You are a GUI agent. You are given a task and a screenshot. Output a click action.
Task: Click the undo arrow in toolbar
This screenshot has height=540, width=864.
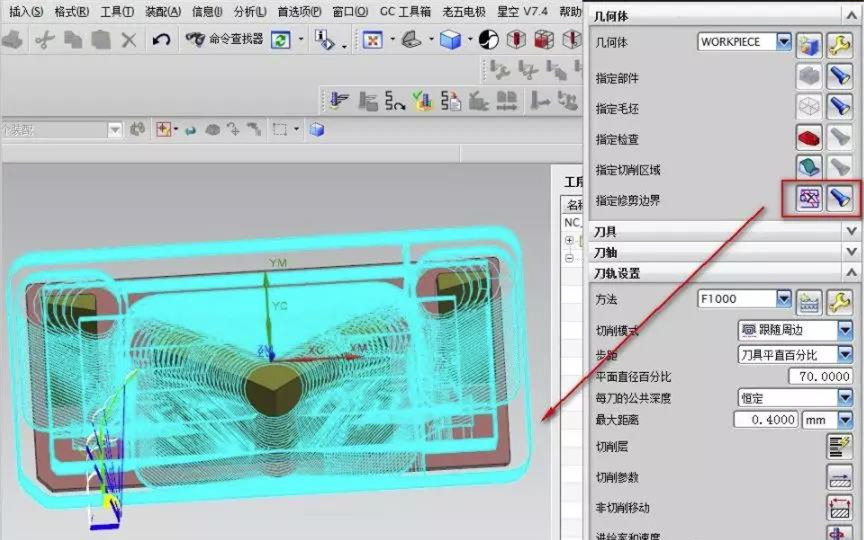click(x=161, y=39)
